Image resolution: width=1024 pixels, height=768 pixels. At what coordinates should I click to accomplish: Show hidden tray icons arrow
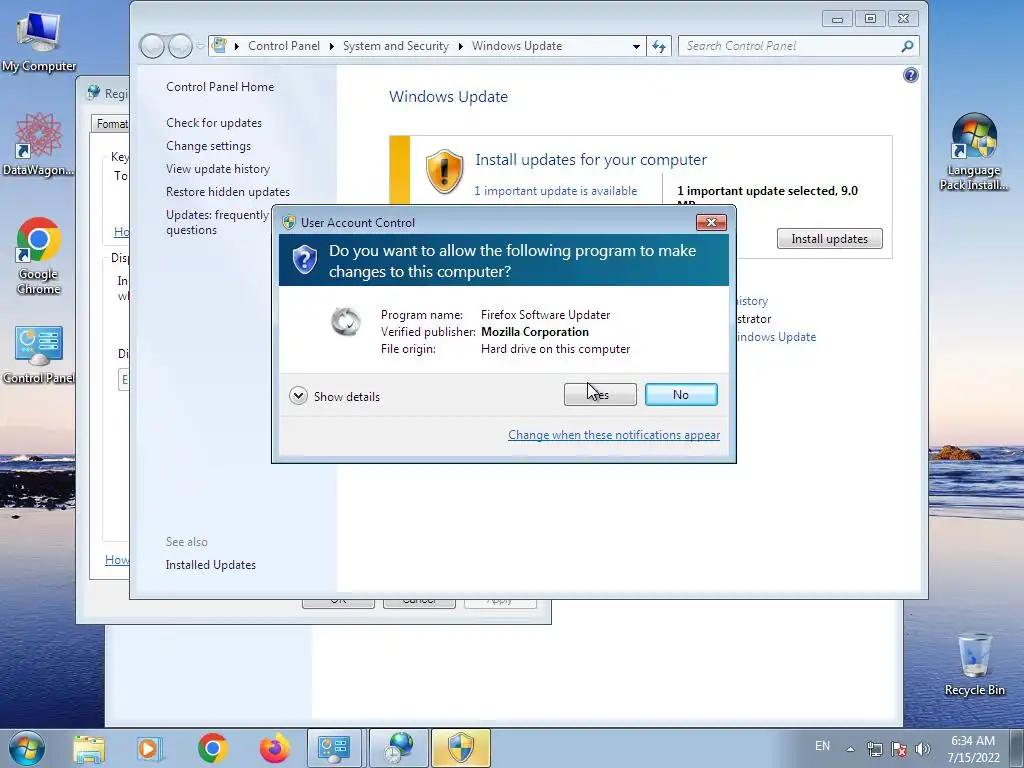pyautogui.click(x=850, y=749)
